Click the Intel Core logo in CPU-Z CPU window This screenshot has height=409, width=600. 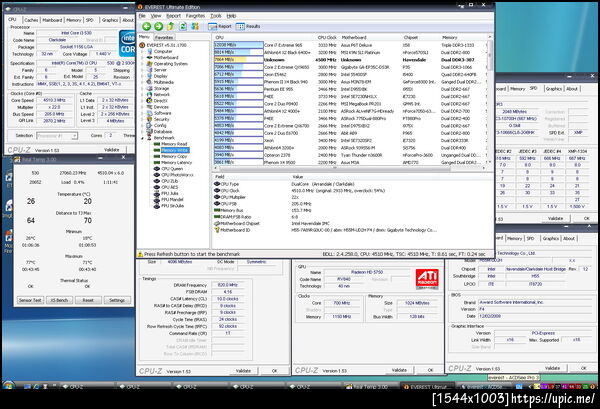[x=127, y=43]
